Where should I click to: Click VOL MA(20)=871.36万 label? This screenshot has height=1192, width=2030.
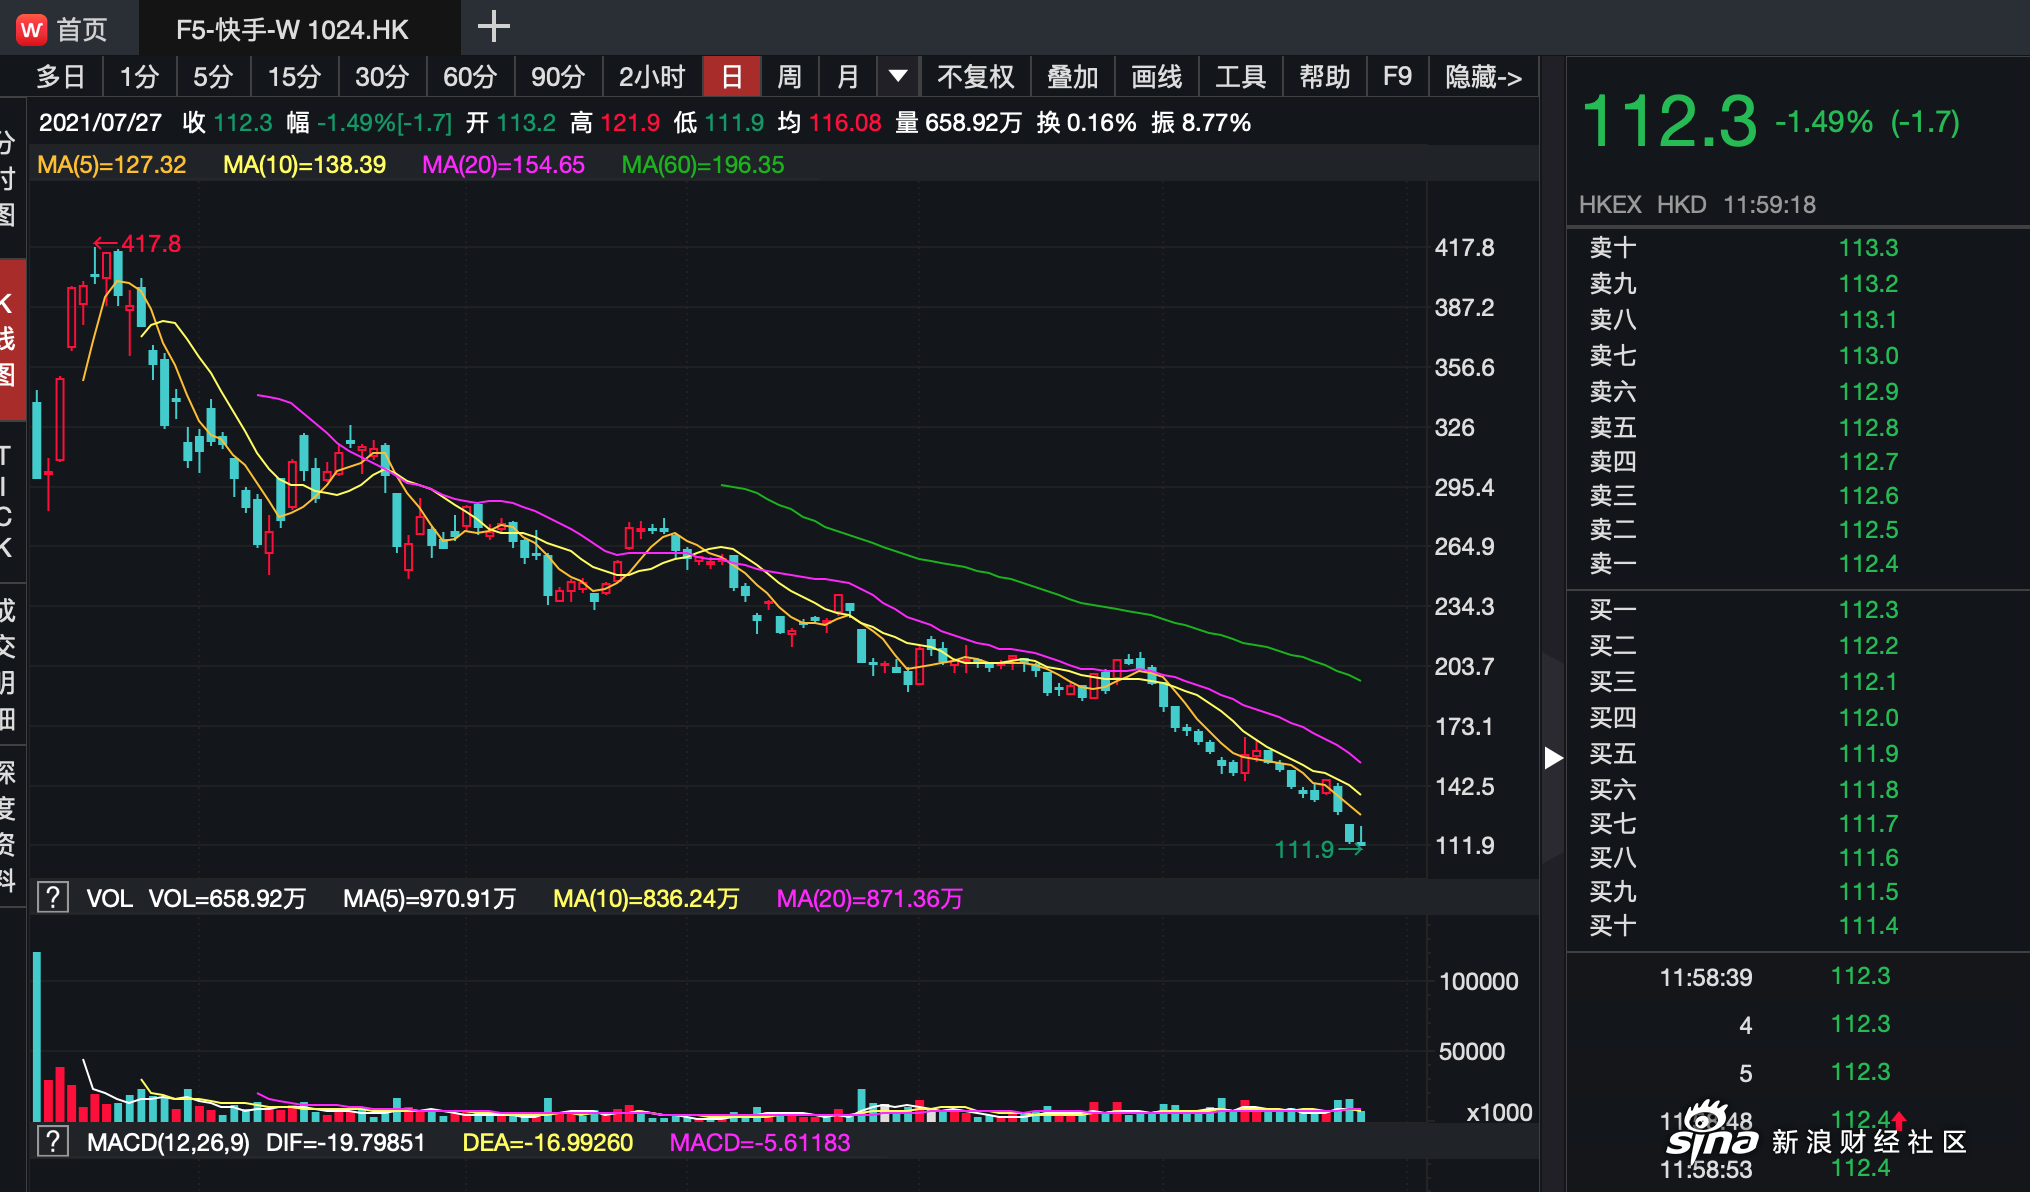(x=869, y=898)
